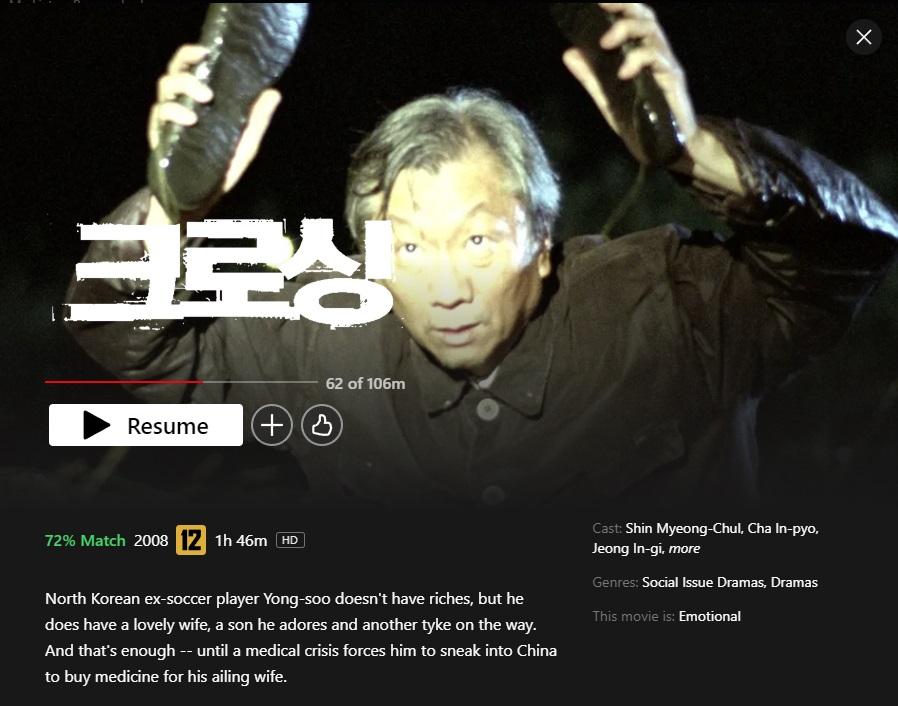The height and width of the screenshot is (706, 898).
Task: Open cast member Jeong In-gi
Action: (628, 549)
